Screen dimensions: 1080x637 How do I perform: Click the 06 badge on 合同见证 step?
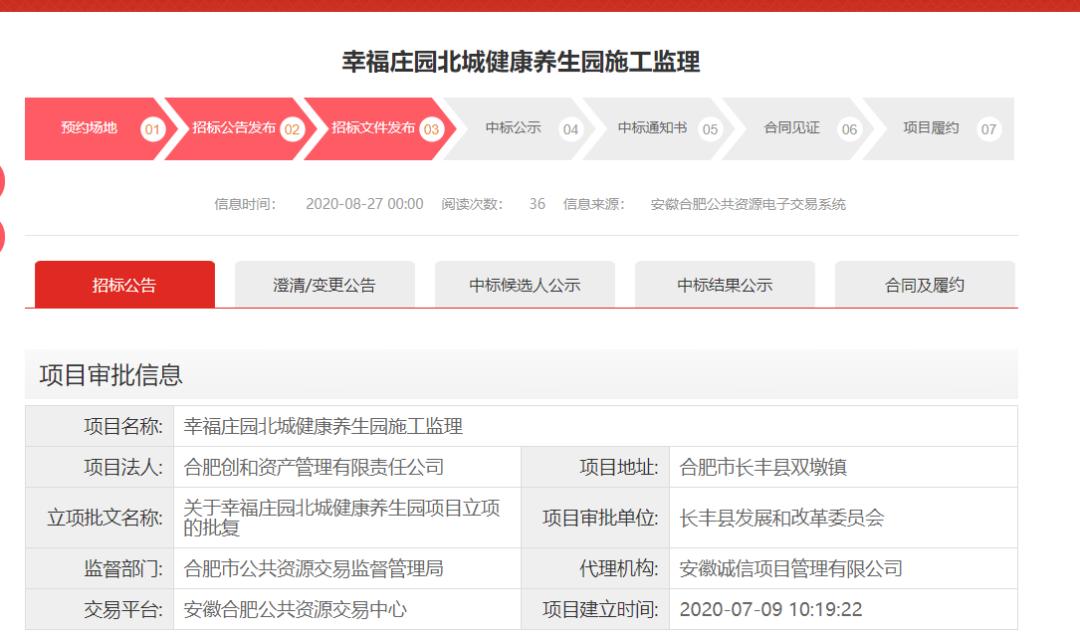point(848,129)
